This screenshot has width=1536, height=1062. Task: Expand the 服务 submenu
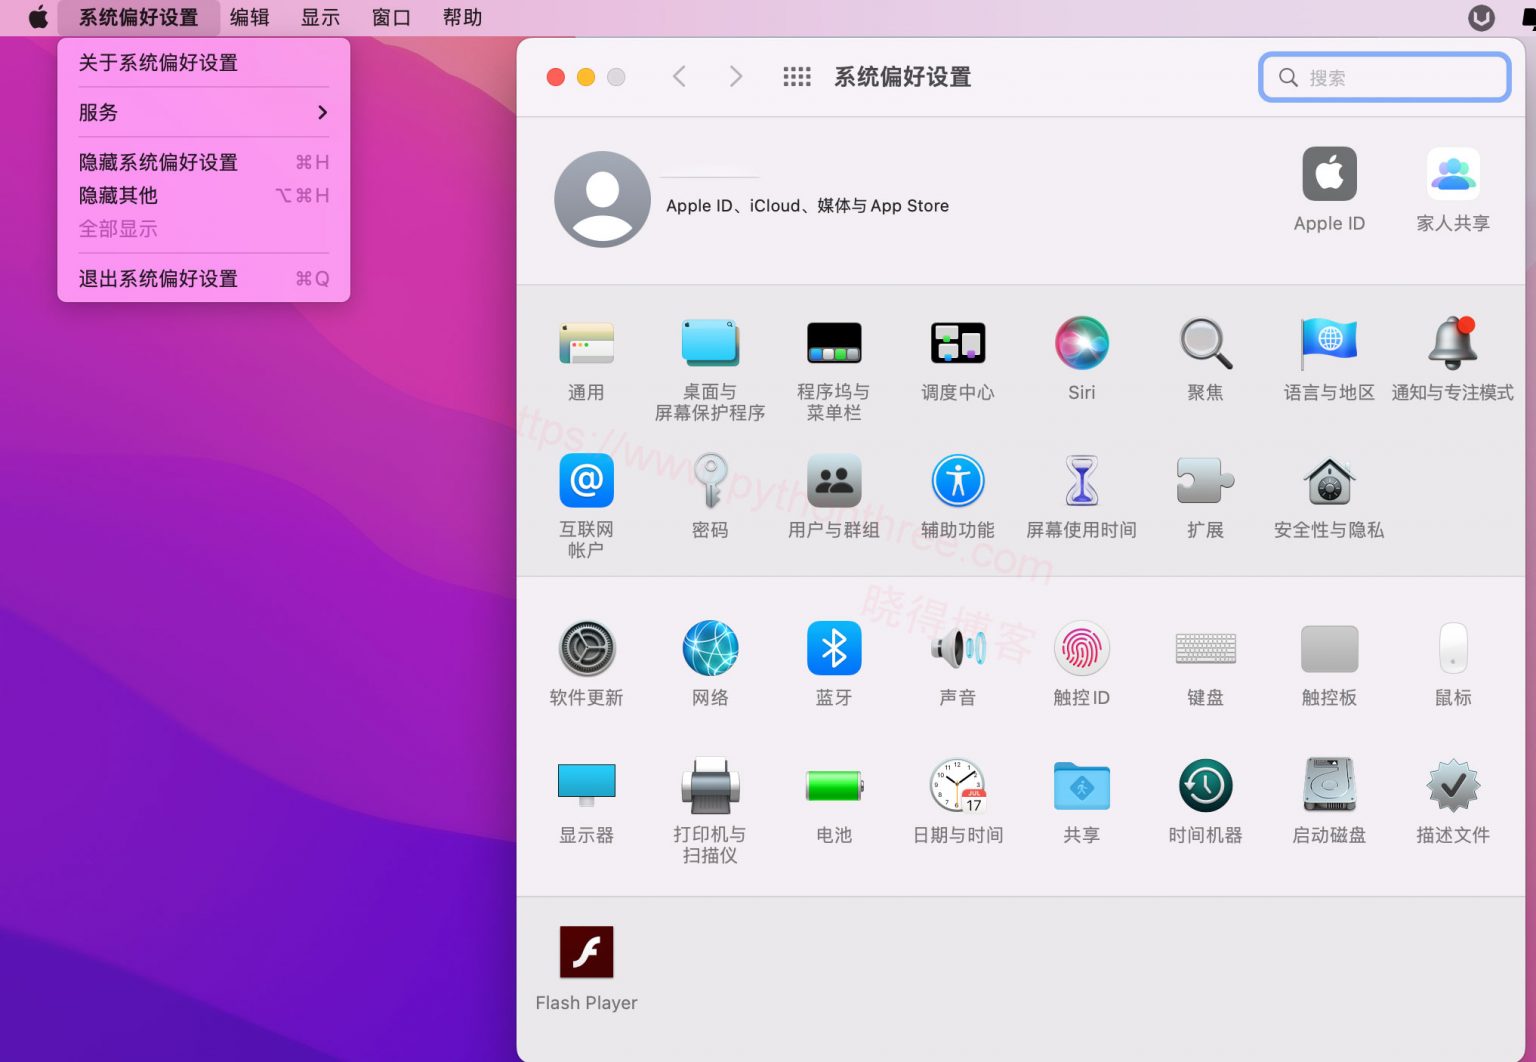tap(204, 112)
